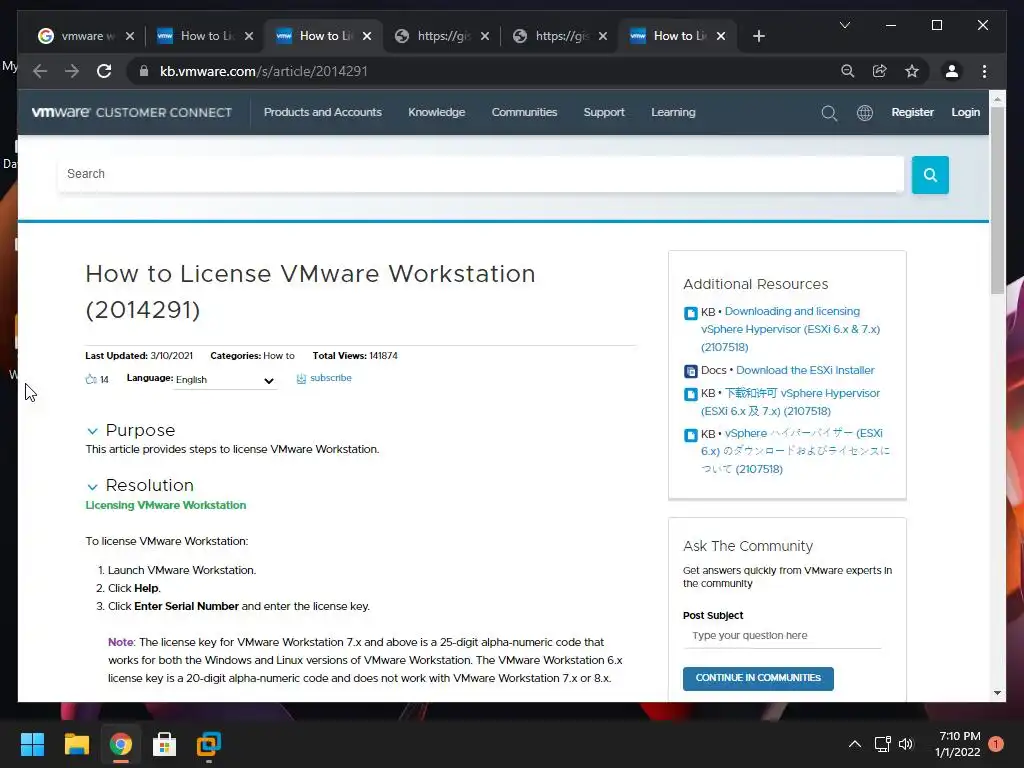
Task: Click the address bar URL
Action: (264, 71)
